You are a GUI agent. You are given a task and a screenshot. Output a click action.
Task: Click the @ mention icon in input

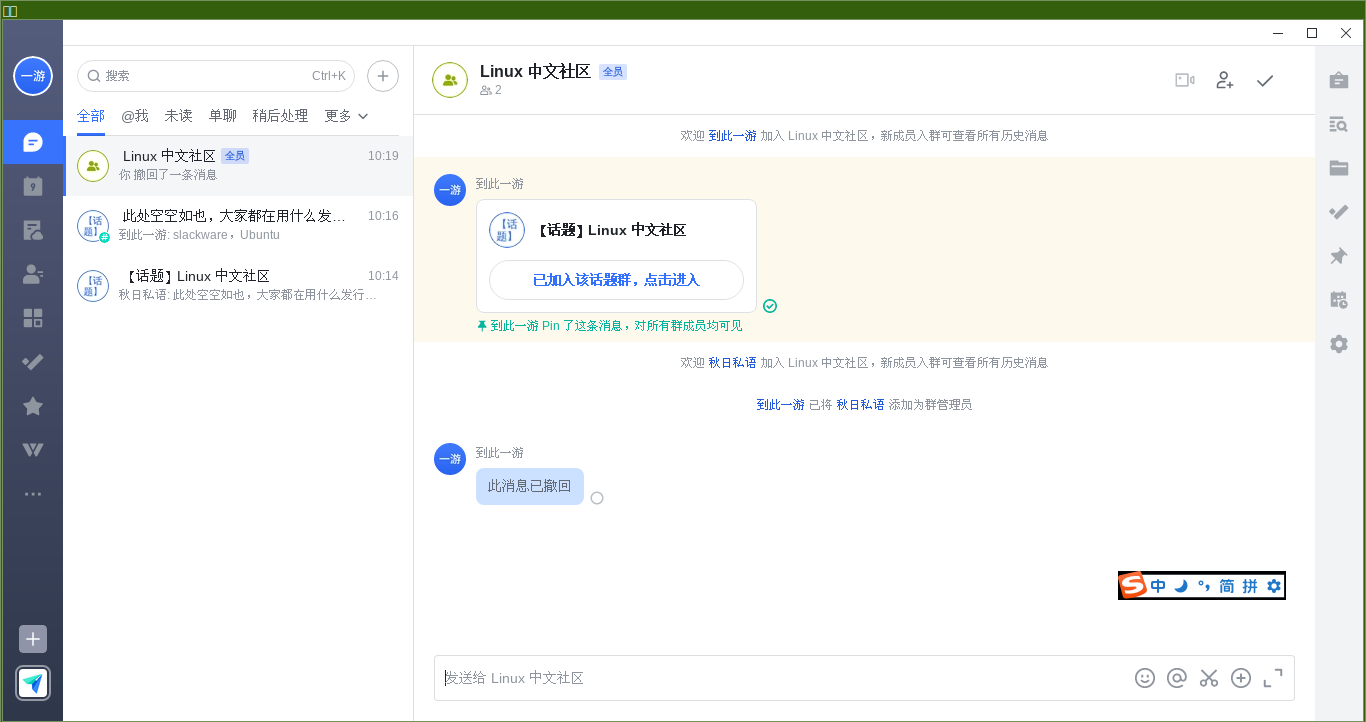click(1177, 678)
